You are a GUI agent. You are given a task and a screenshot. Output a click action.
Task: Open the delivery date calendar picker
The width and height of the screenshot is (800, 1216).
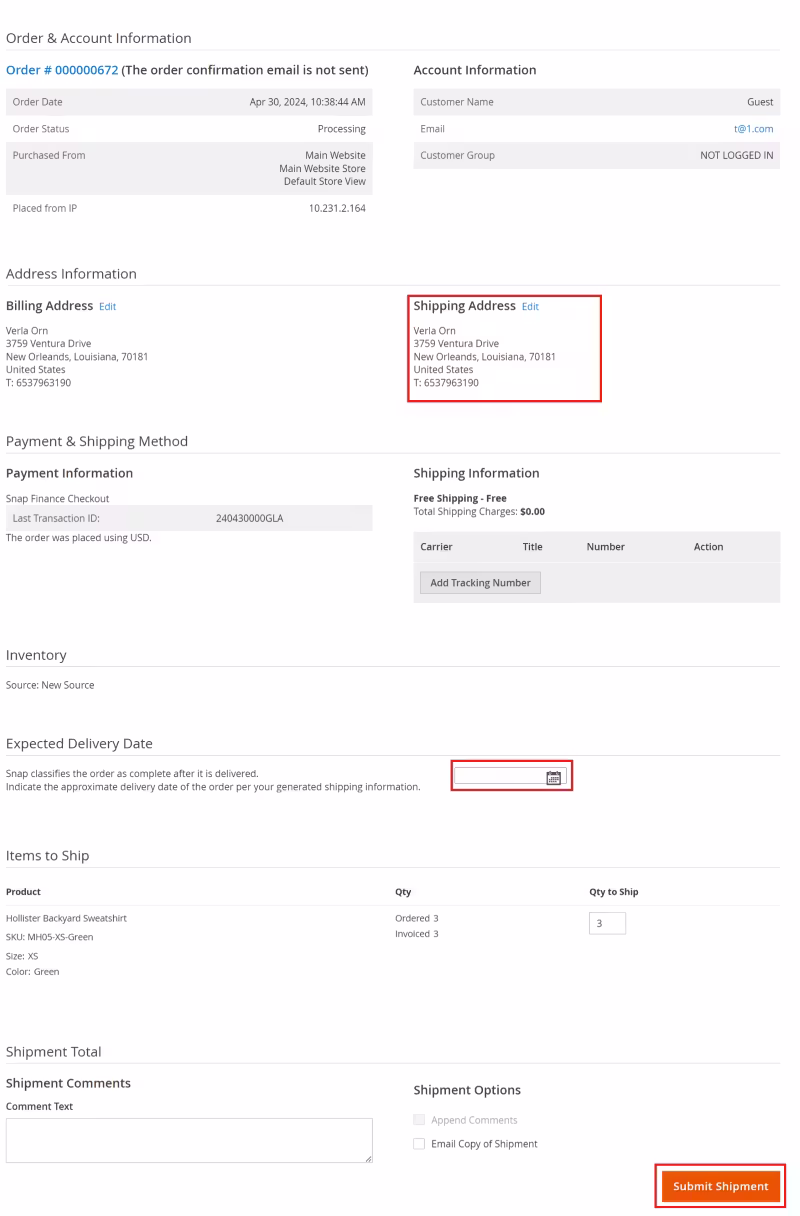coord(554,777)
